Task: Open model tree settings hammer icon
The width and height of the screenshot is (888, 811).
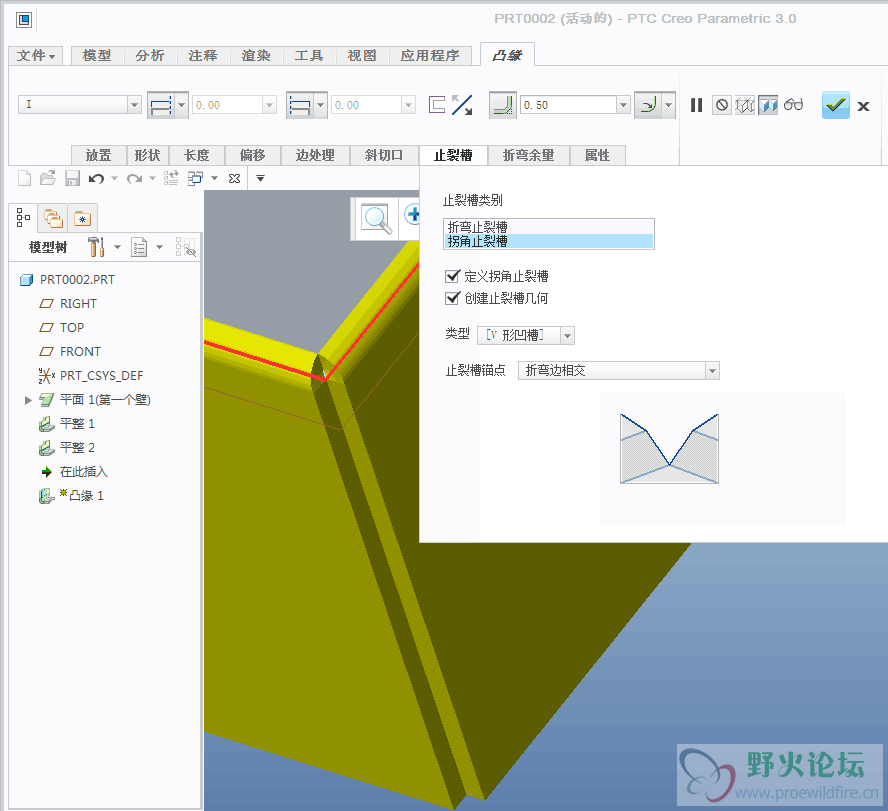Action: 96,247
